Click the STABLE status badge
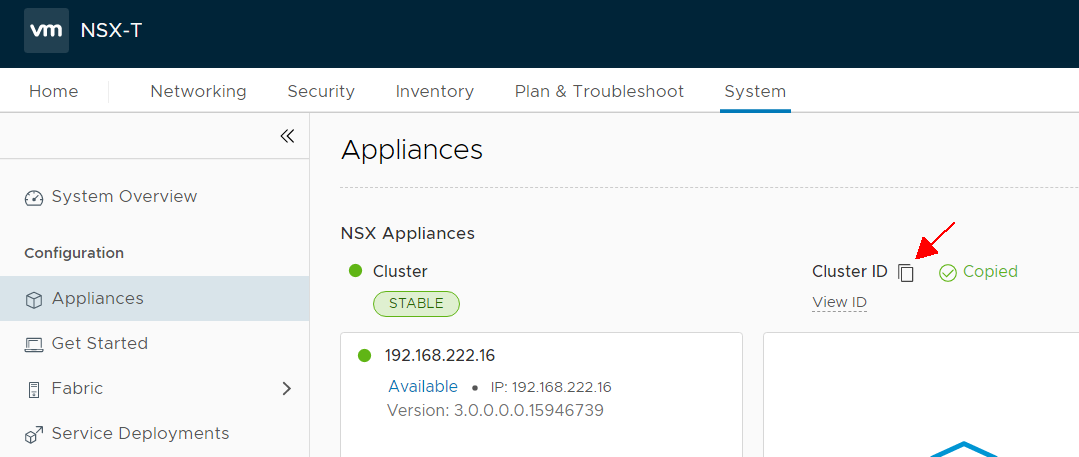This screenshot has width=1079, height=457. (x=416, y=304)
